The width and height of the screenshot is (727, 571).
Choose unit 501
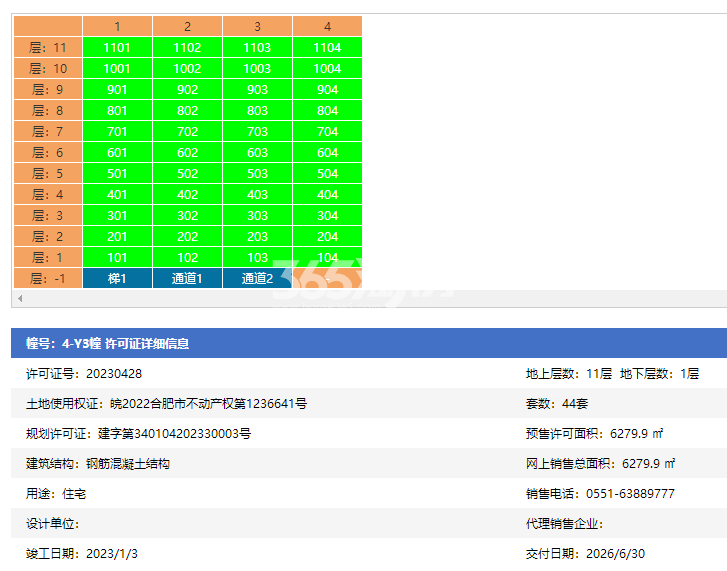[x=117, y=173]
